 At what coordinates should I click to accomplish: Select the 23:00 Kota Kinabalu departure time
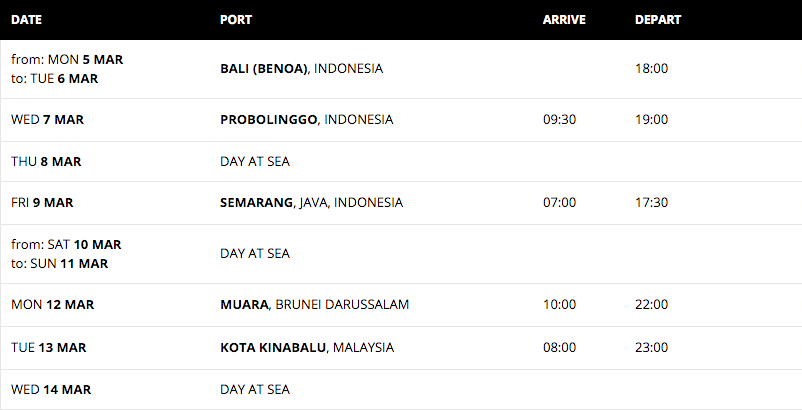tap(651, 348)
